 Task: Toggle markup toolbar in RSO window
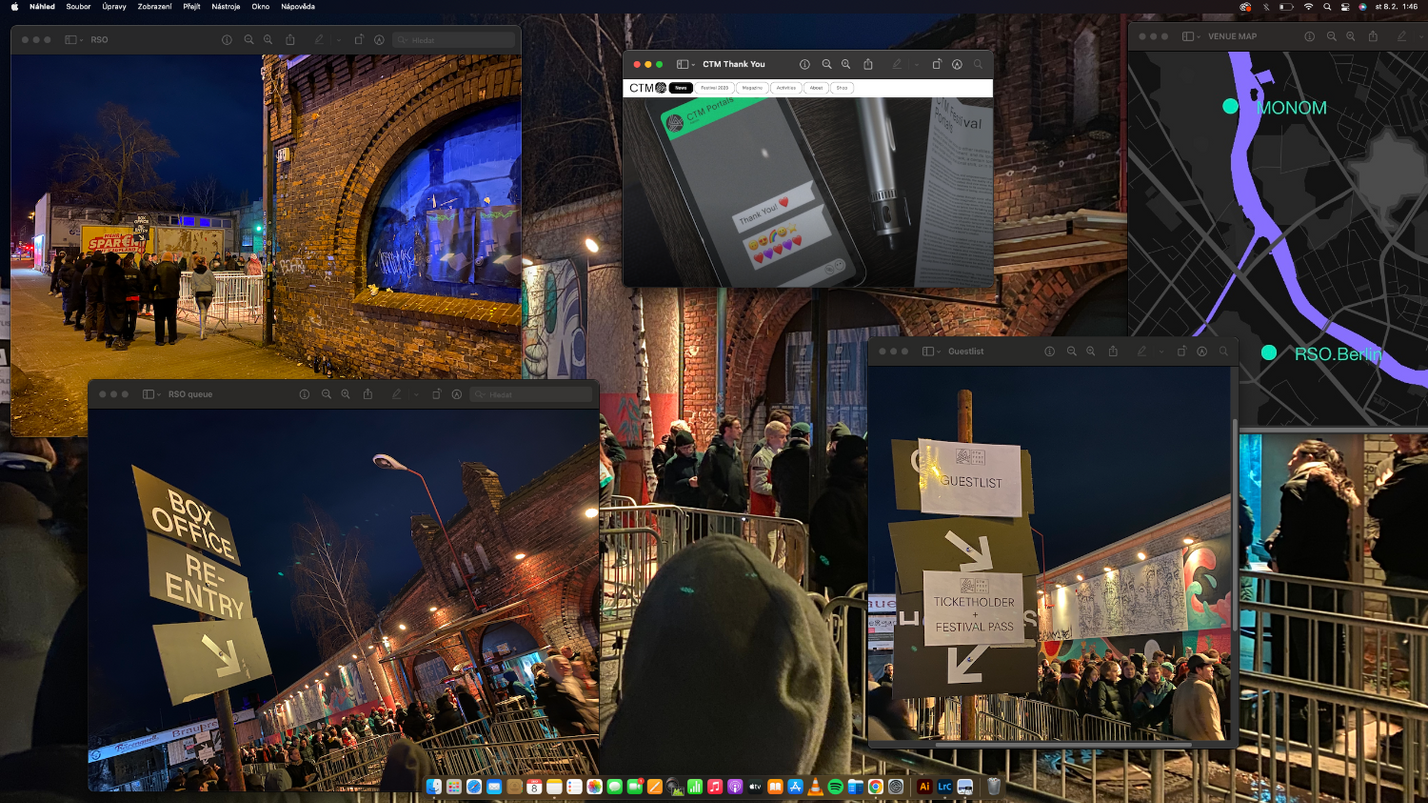click(x=379, y=40)
